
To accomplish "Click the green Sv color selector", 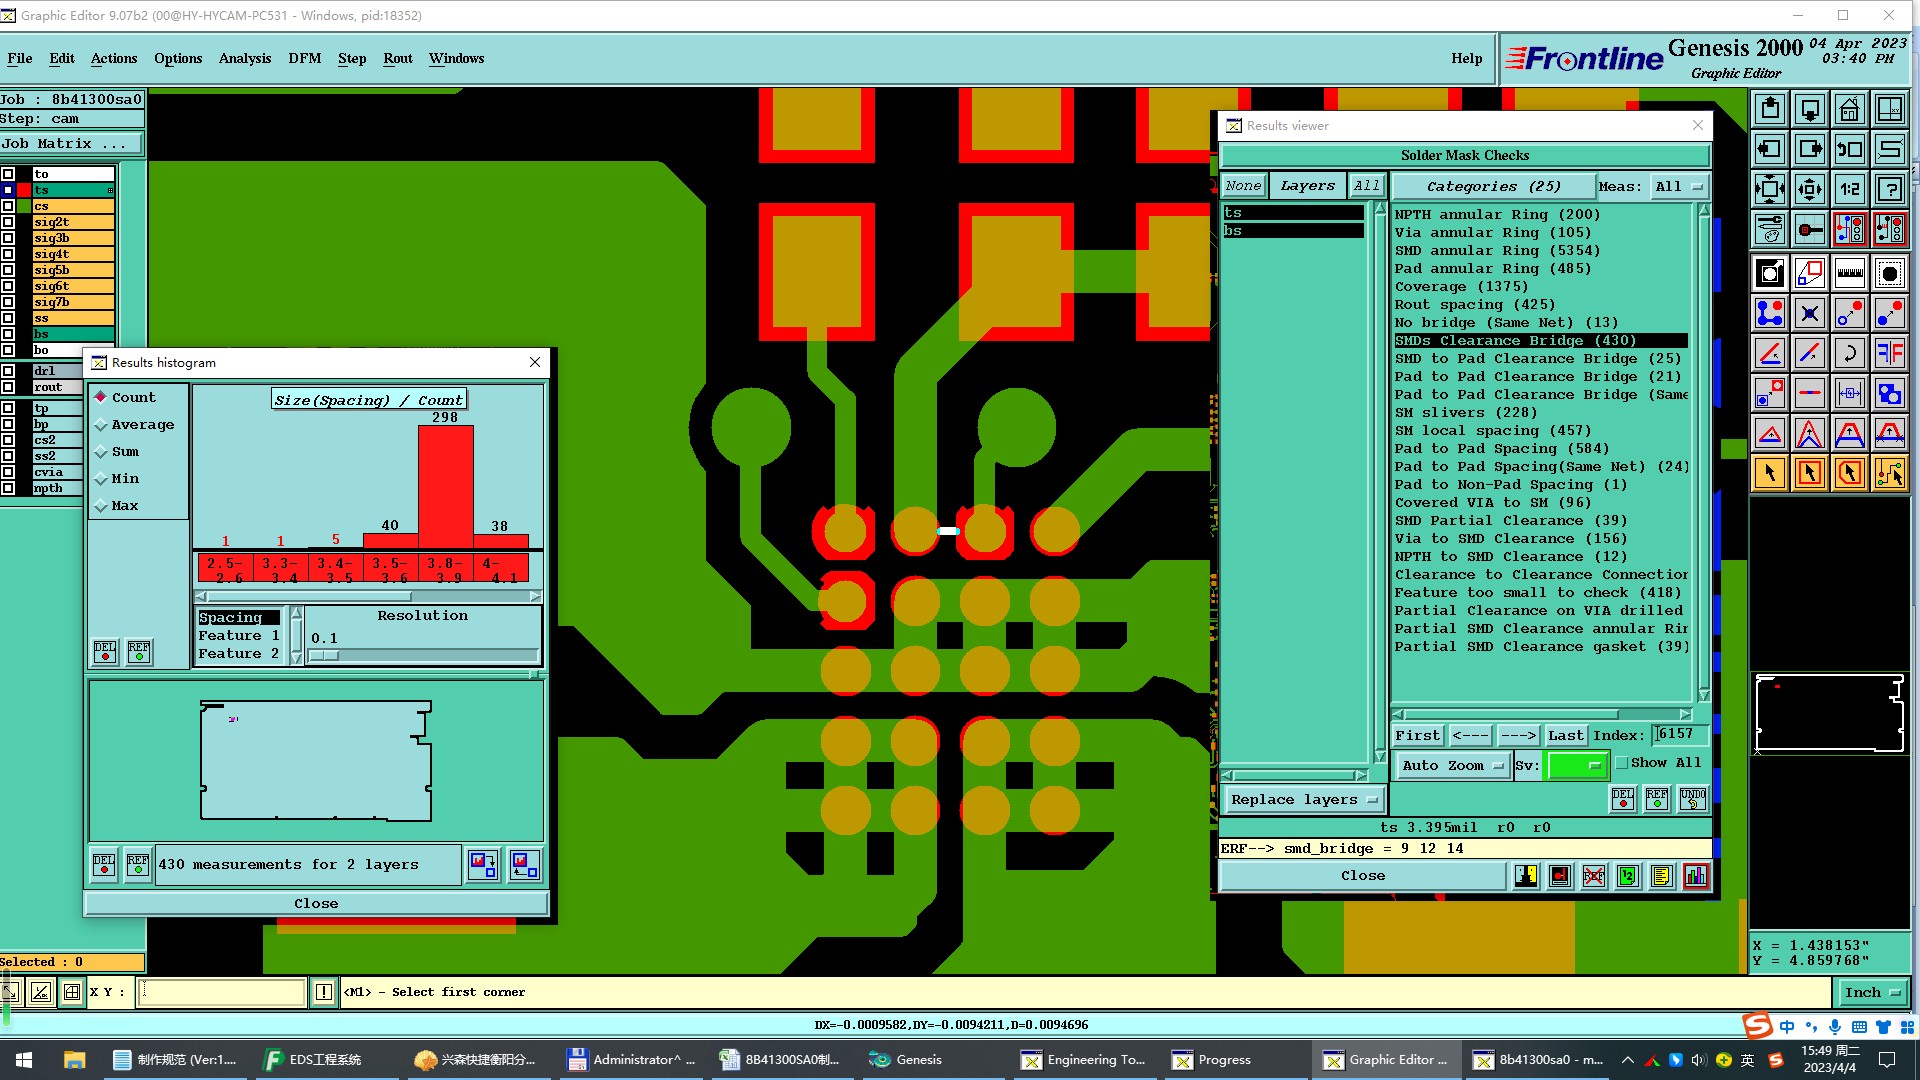I will click(x=1576, y=766).
